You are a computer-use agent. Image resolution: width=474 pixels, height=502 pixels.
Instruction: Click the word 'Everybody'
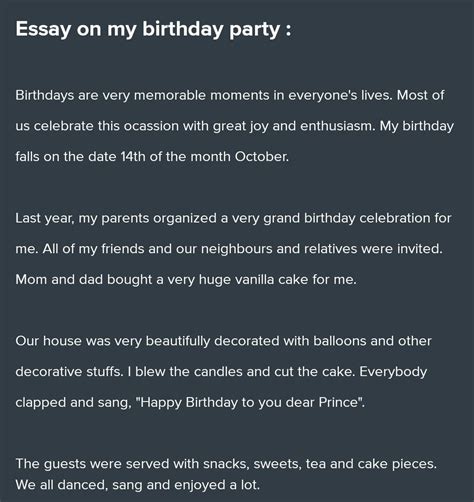pos(393,372)
